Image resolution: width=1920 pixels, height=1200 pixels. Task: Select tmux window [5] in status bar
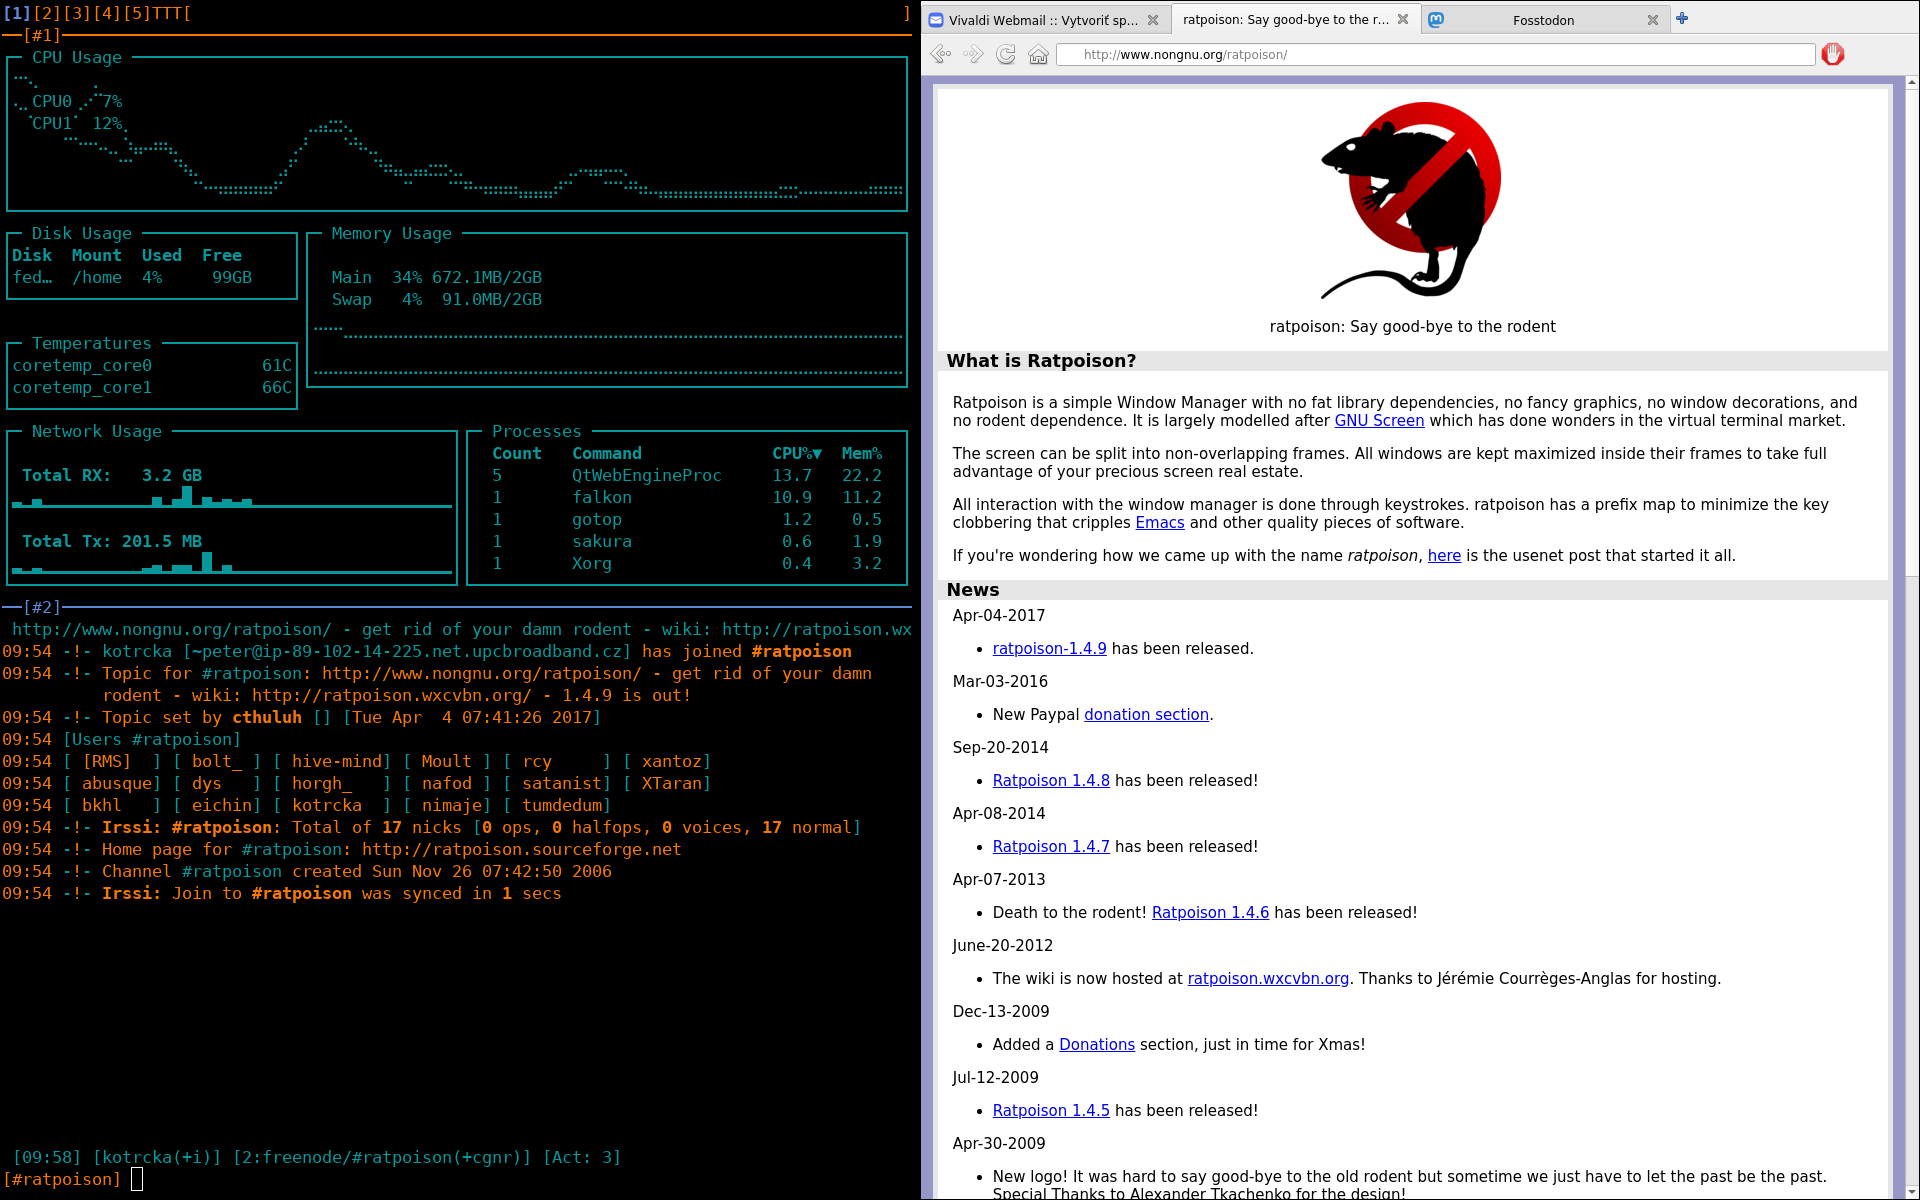click(137, 14)
